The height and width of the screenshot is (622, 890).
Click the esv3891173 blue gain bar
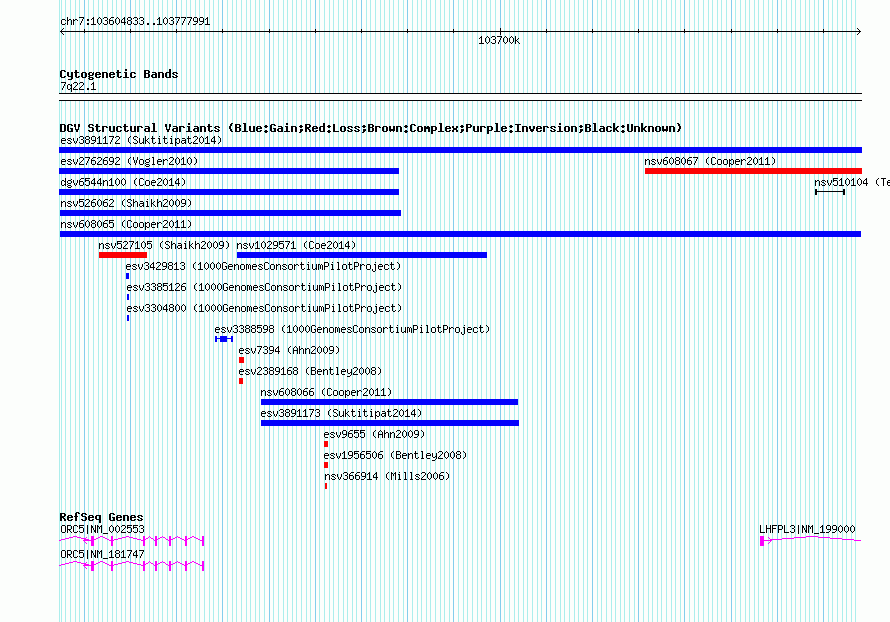click(390, 423)
